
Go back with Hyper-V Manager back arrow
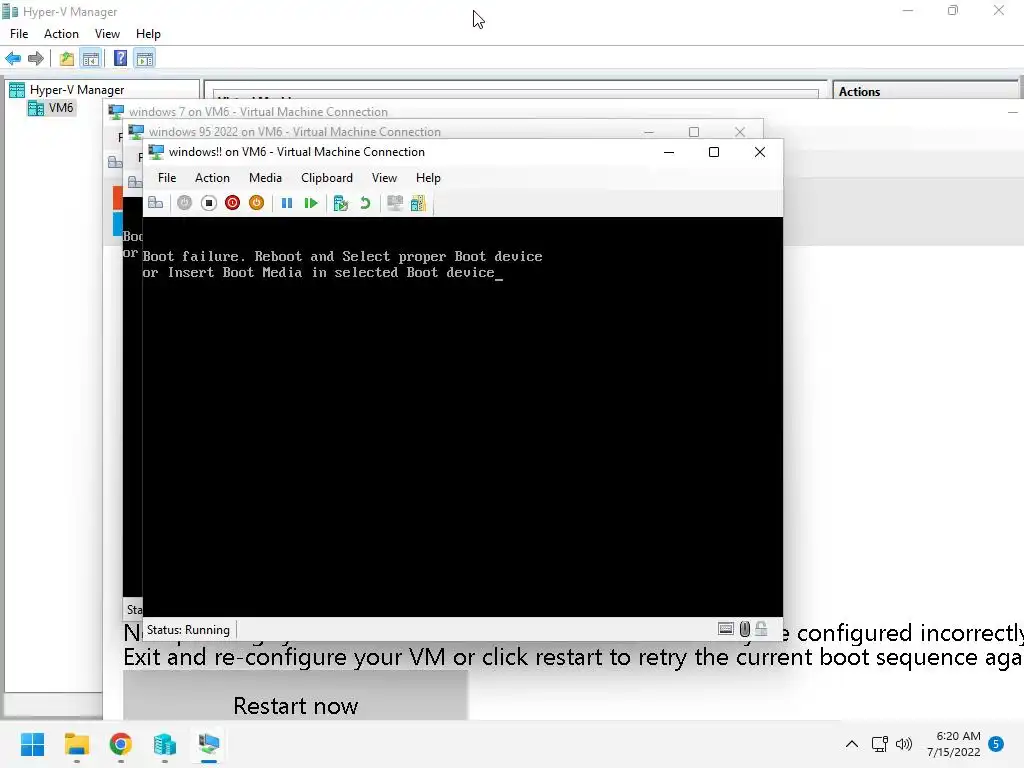pos(13,59)
